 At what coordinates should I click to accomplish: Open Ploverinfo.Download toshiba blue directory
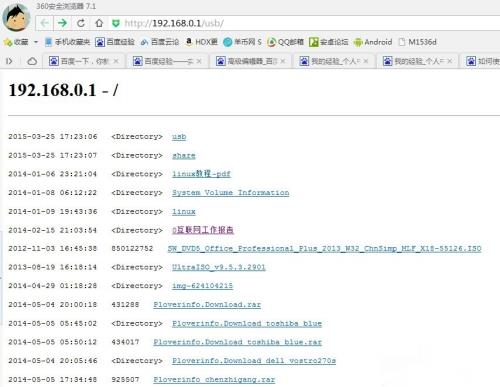point(247,323)
